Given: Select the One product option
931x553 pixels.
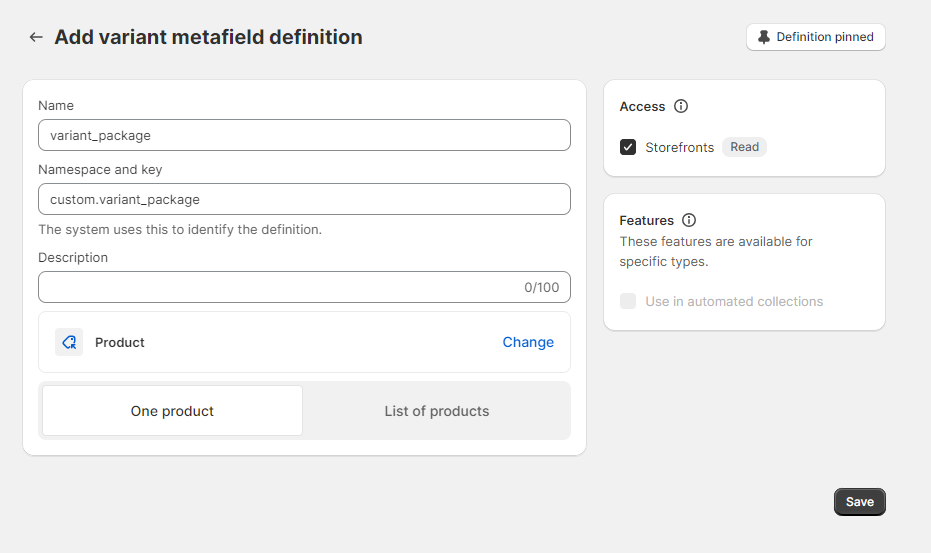Looking at the screenshot, I should click(x=172, y=411).
